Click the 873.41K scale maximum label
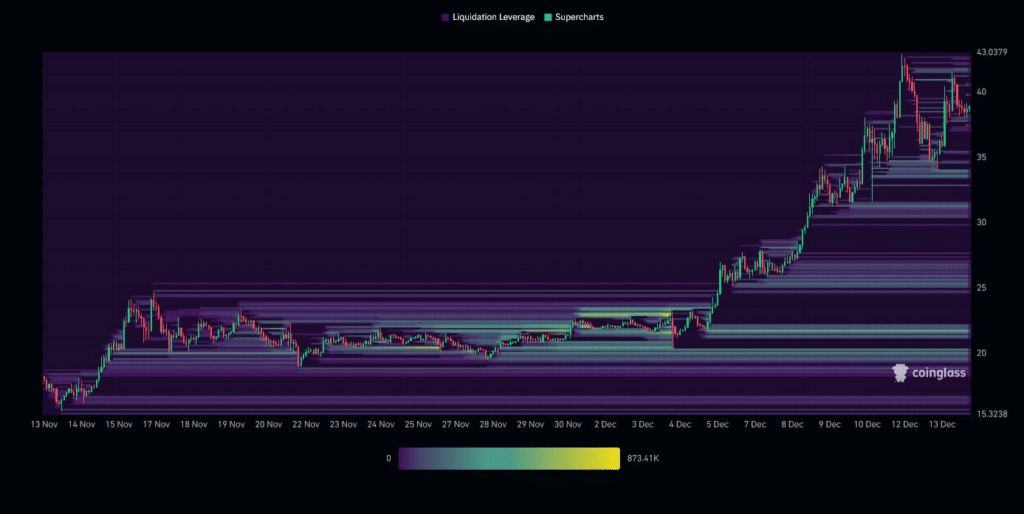The width and height of the screenshot is (1024, 514). tap(643, 458)
